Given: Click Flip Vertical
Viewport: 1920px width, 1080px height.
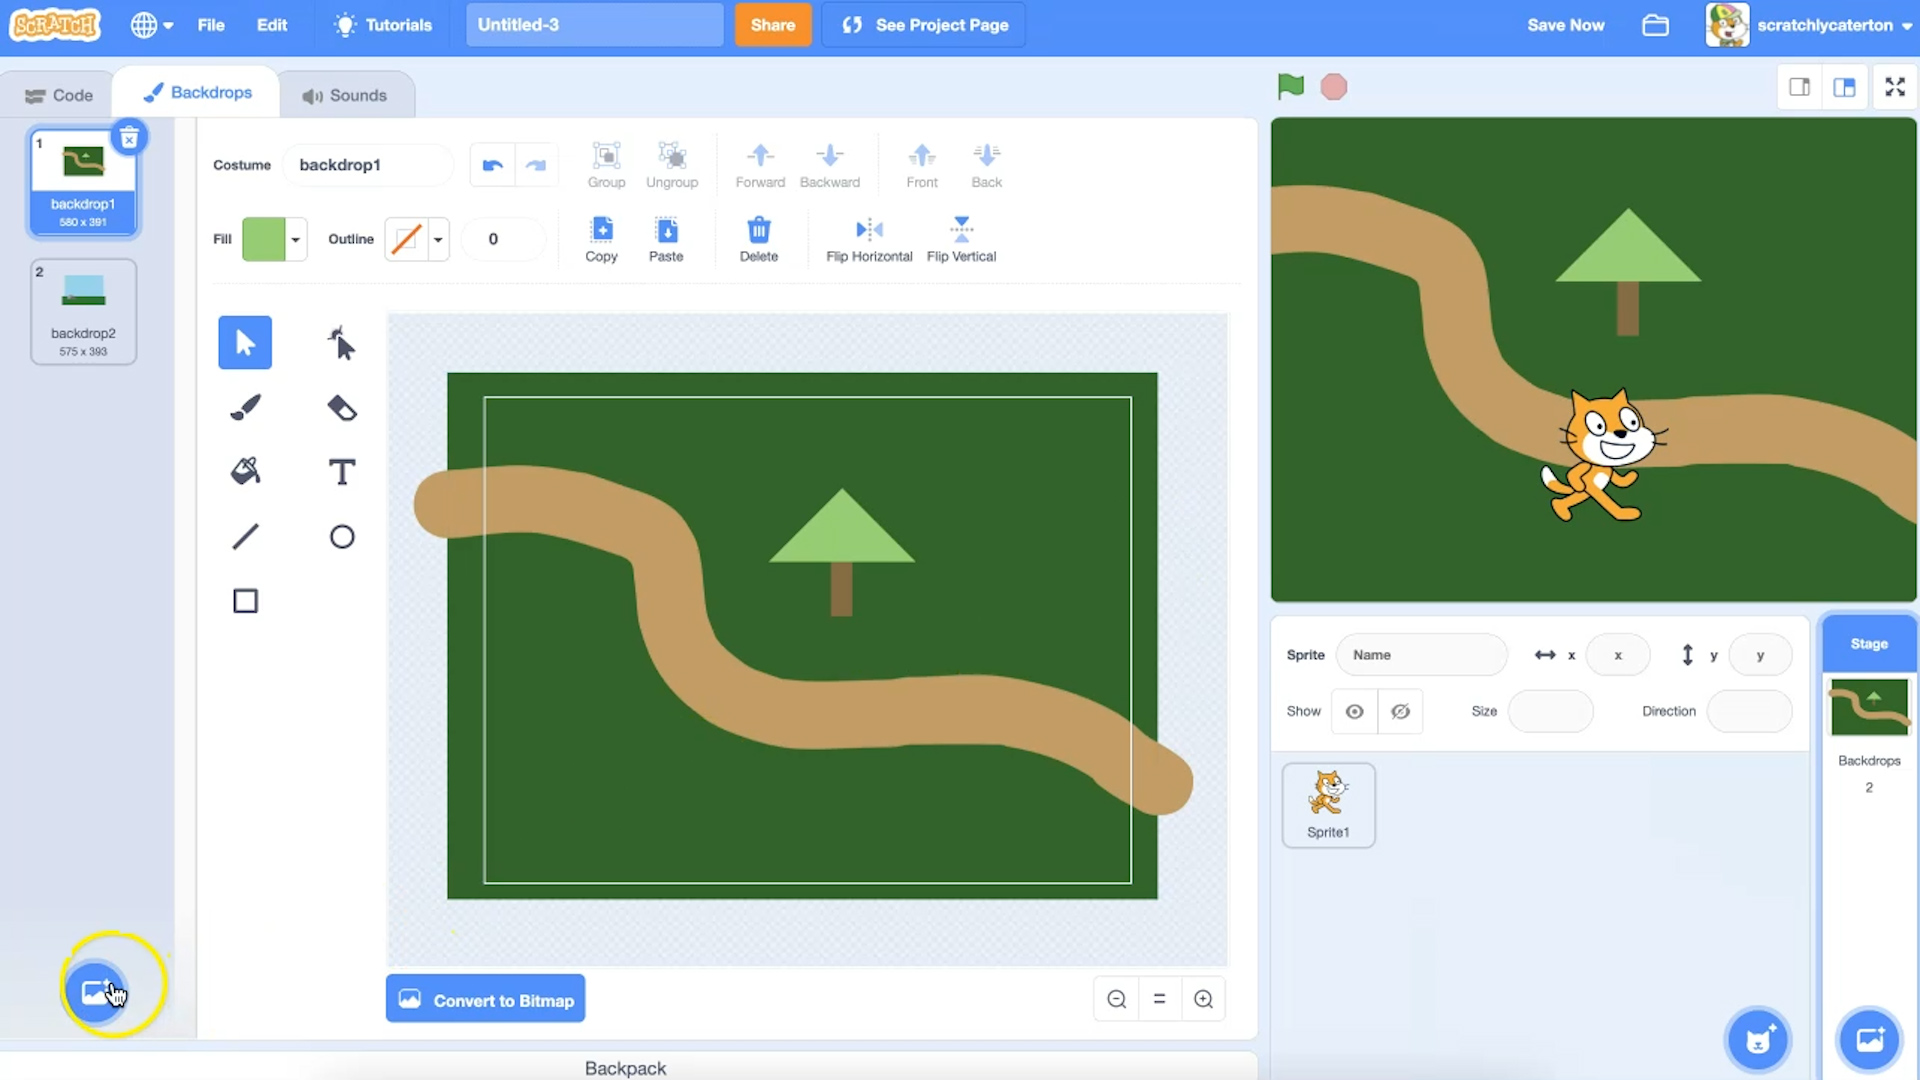Looking at the screenshot, I should pos(961,239).
